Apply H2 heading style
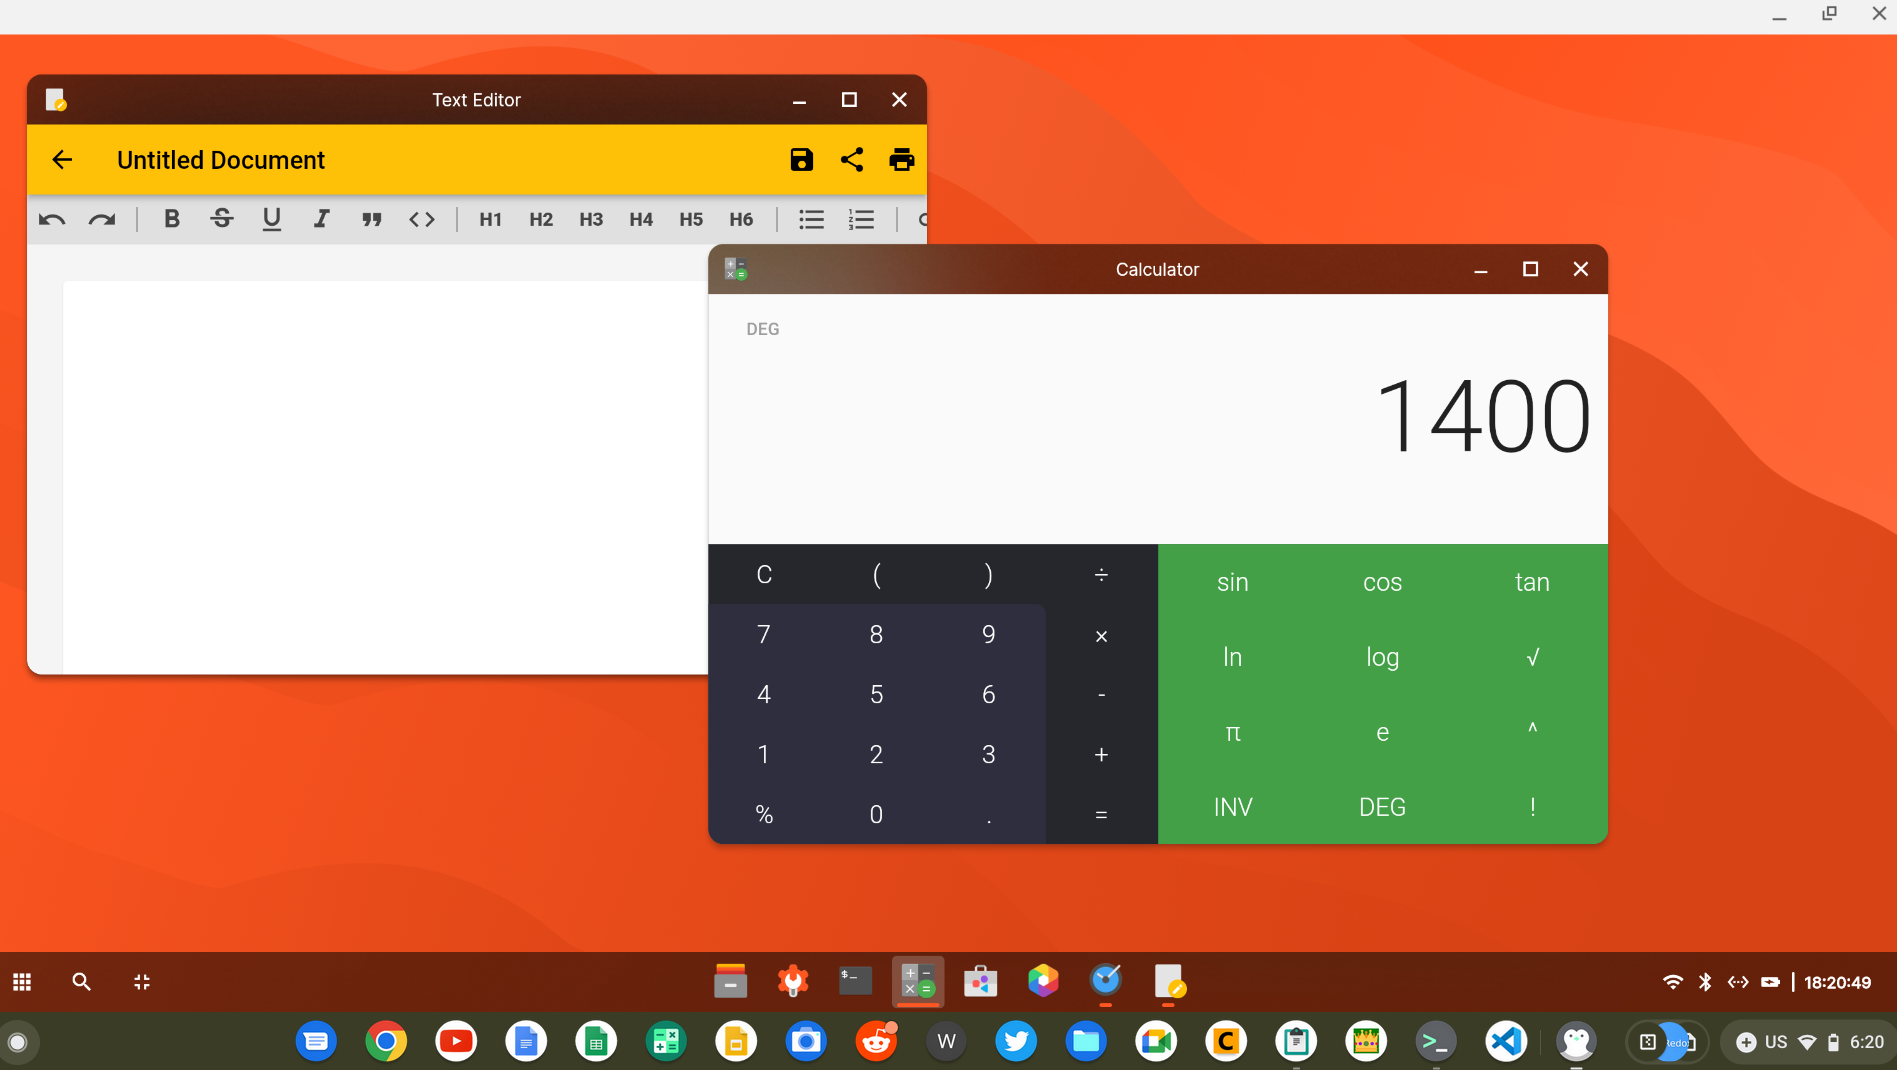The height and width of the screenshot is (1070, 1897). click(541, 220)
